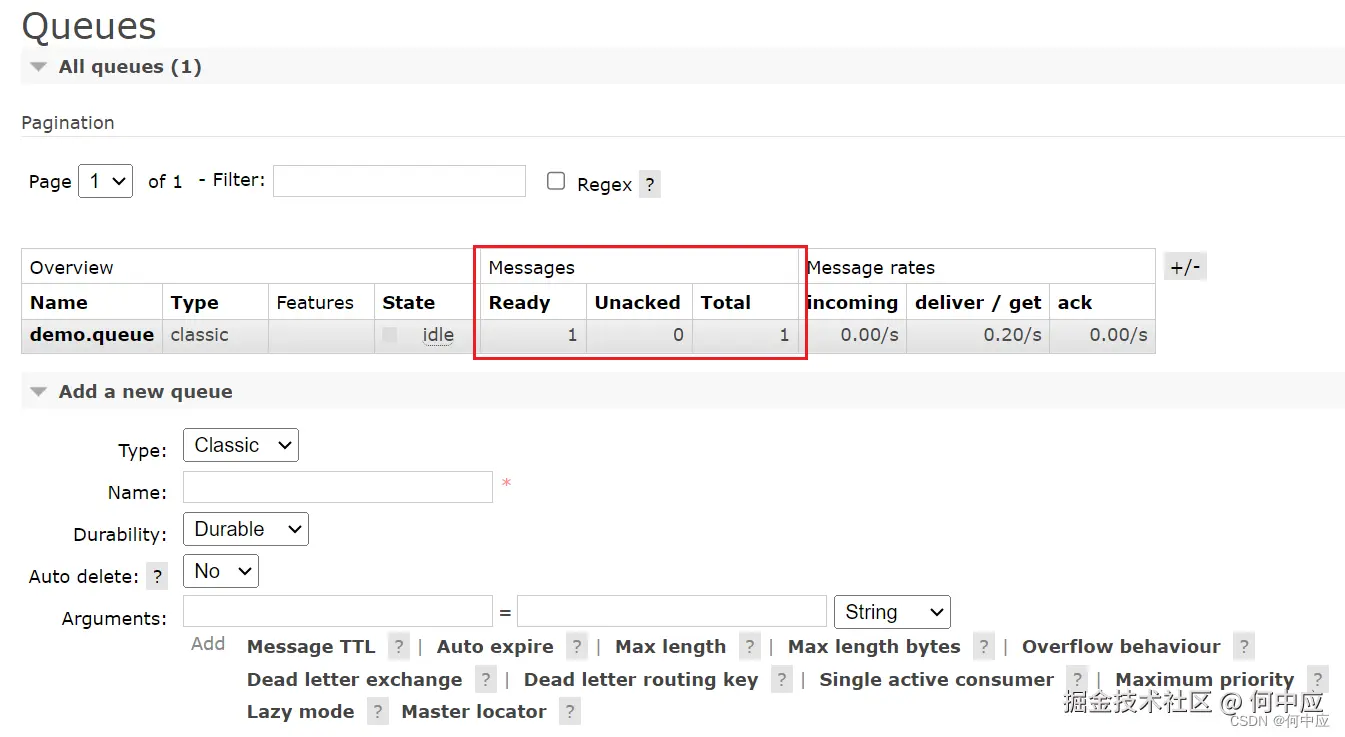Collapse the All queues section
The width and height of the screenshot is (1345, 737).
[x=39, y=67]
